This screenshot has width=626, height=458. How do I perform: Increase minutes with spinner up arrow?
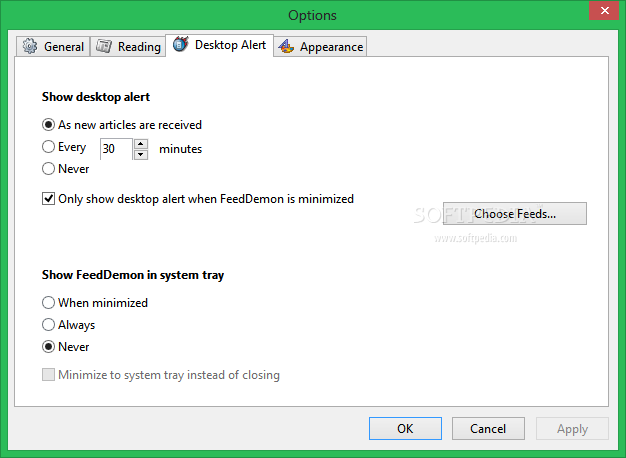(141, 144)
